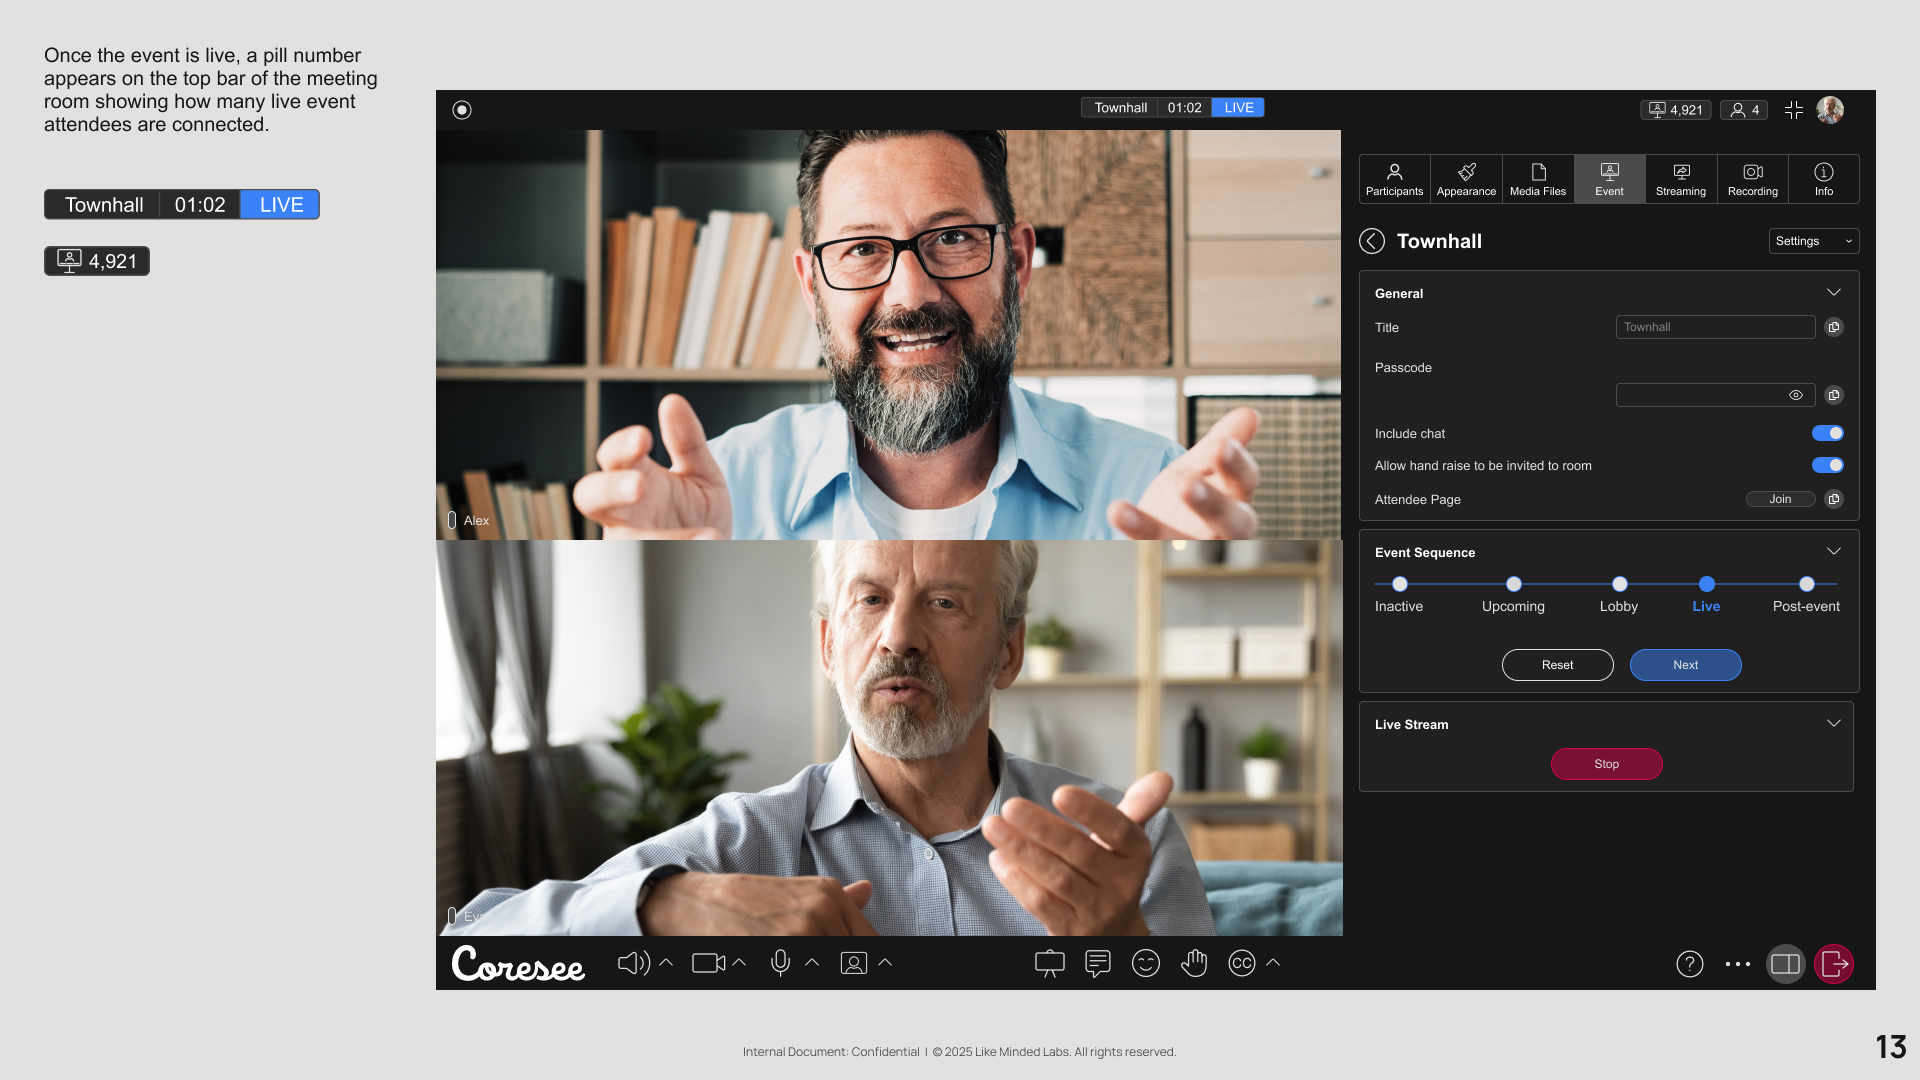Screen dimensions: 1920x1080
Task: Click the share screen presentation icon
Action: point(1049,963)
